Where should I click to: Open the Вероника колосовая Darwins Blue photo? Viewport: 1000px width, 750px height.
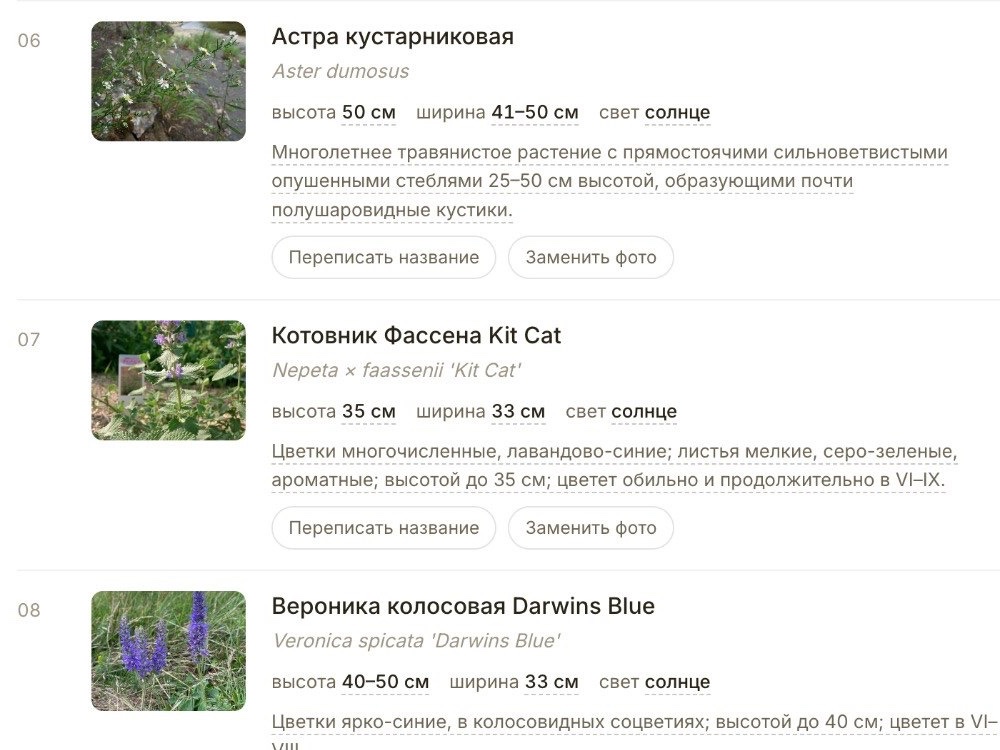coord(168,651)
